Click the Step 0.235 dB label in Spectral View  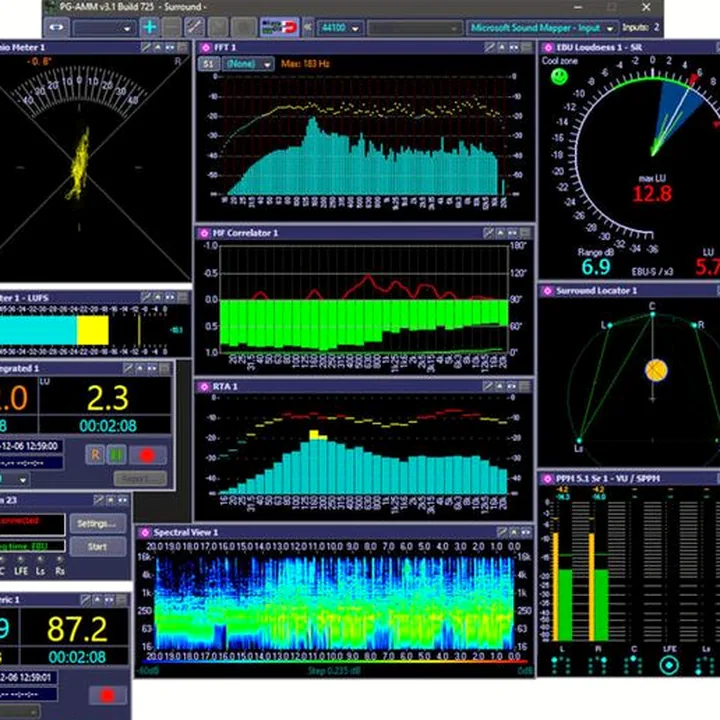334,671
